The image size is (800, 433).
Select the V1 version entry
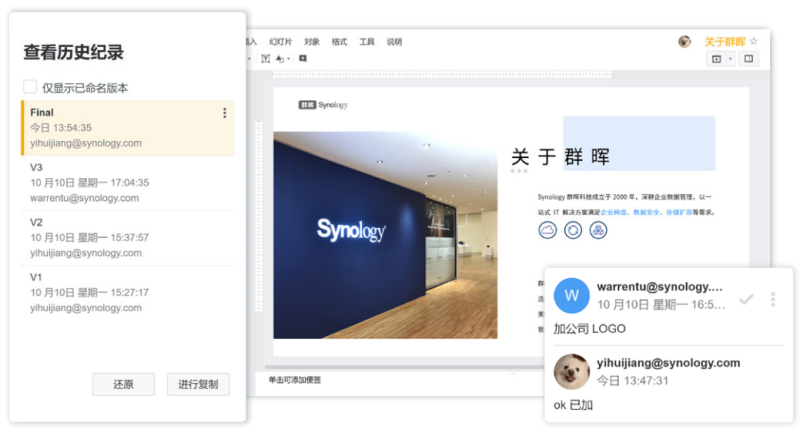pos(128,292)
